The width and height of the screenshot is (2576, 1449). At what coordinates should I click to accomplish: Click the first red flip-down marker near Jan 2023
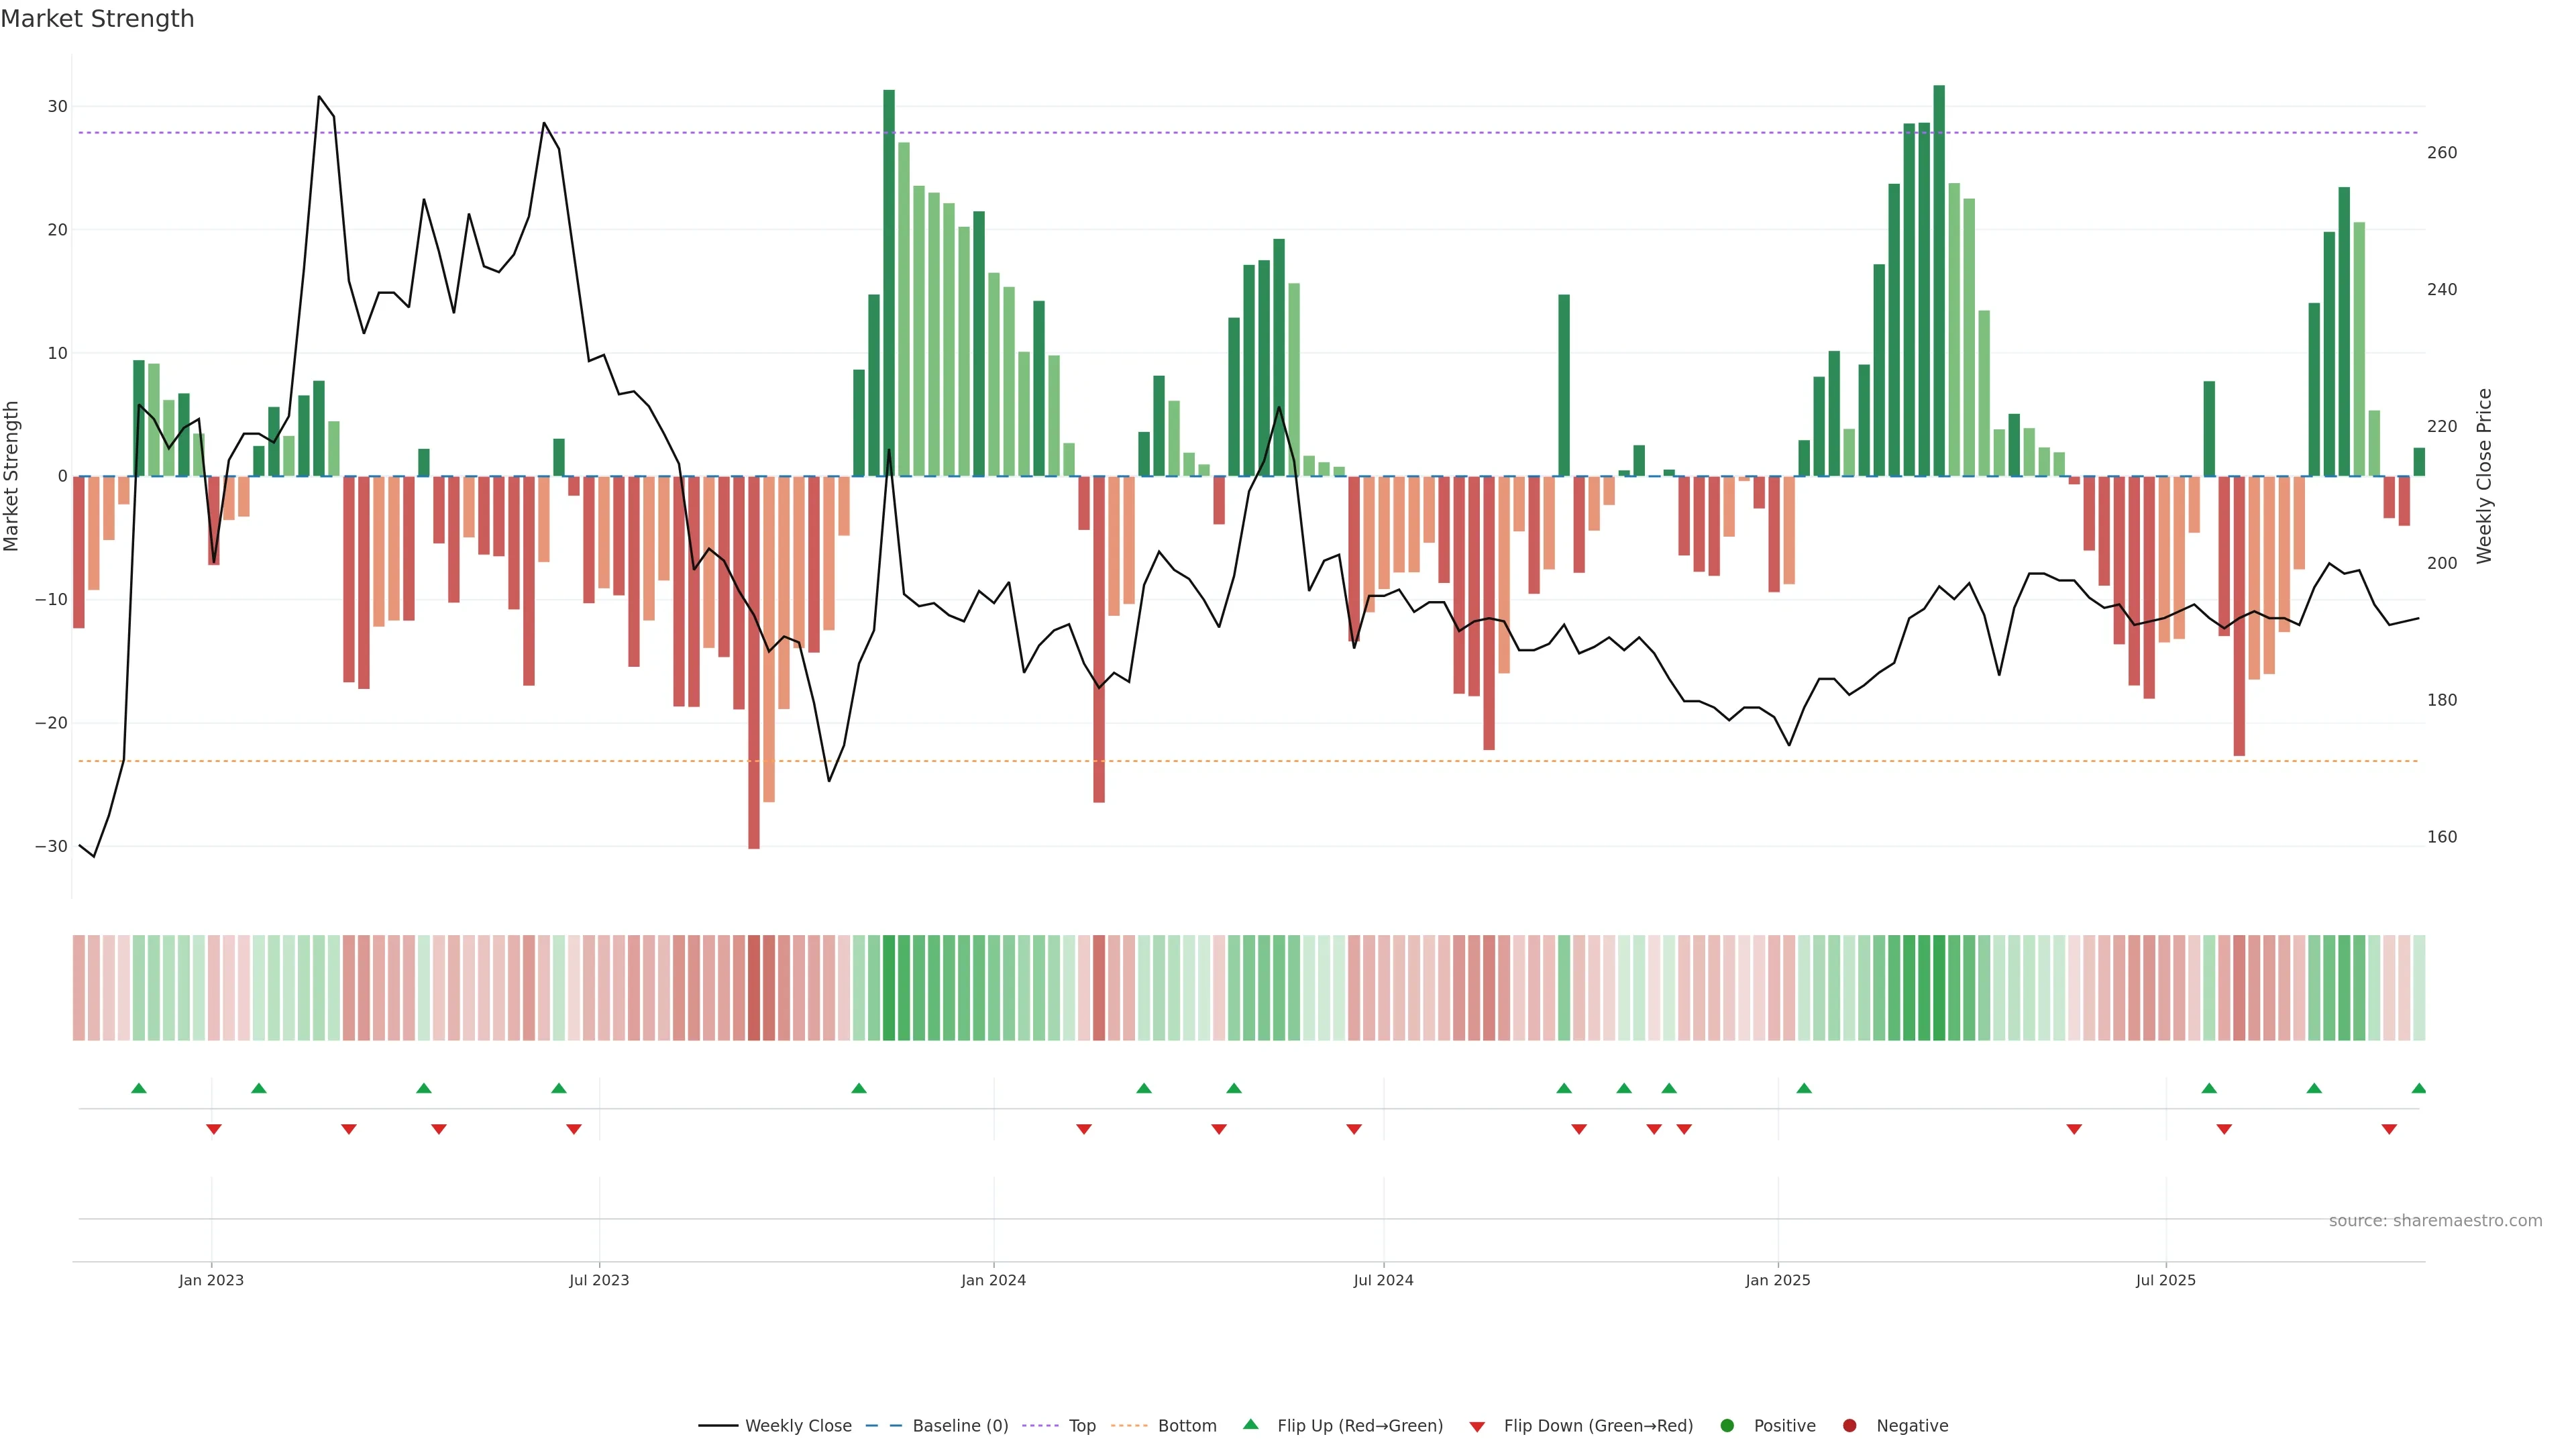coord(213,1129)
